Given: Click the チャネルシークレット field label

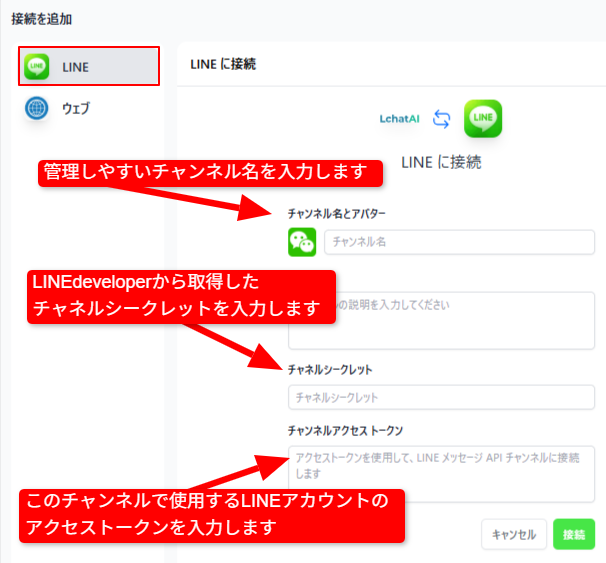Looking at the screenshot, I should click(x=330, y=370).
